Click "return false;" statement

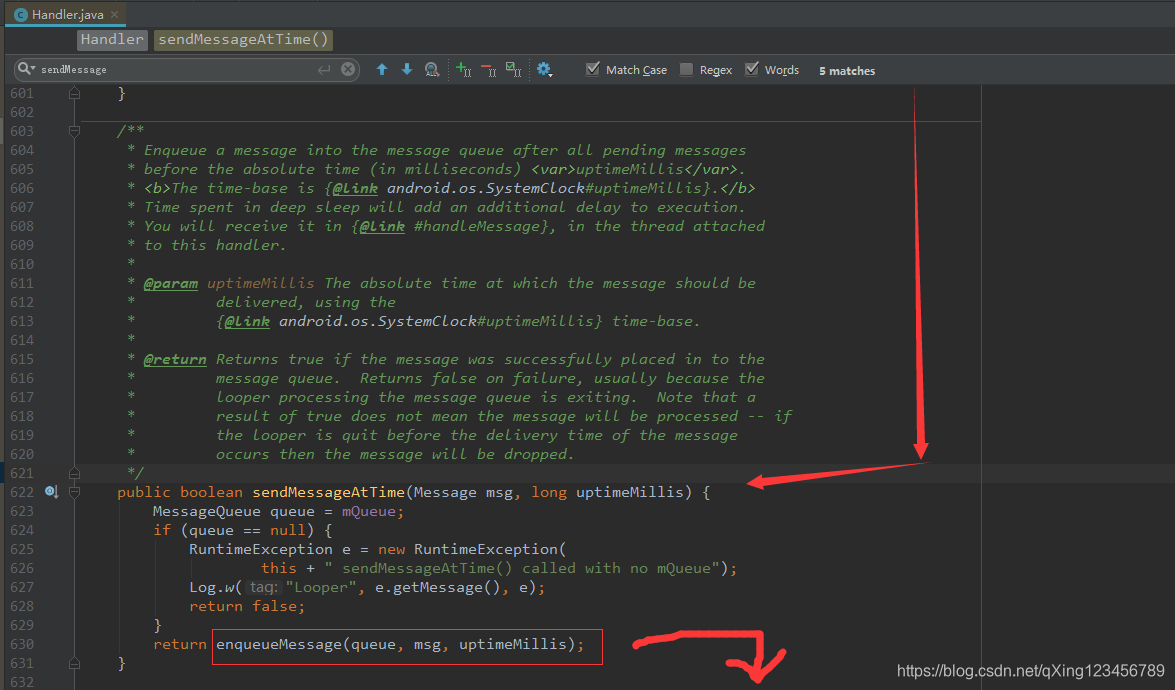point(247,606)
